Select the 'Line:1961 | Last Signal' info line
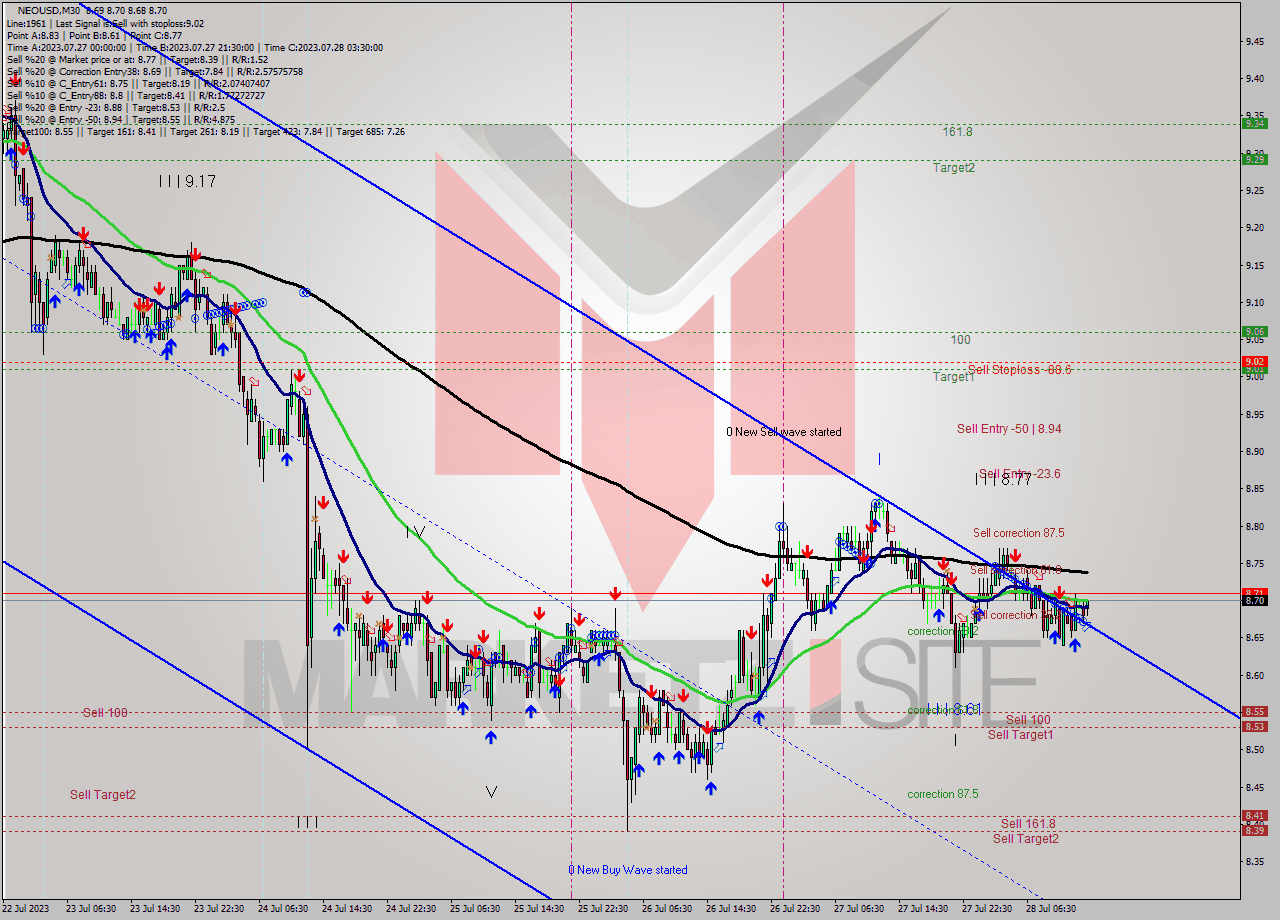This screenshot has width=1280, height=920. (x=105, y=23)
